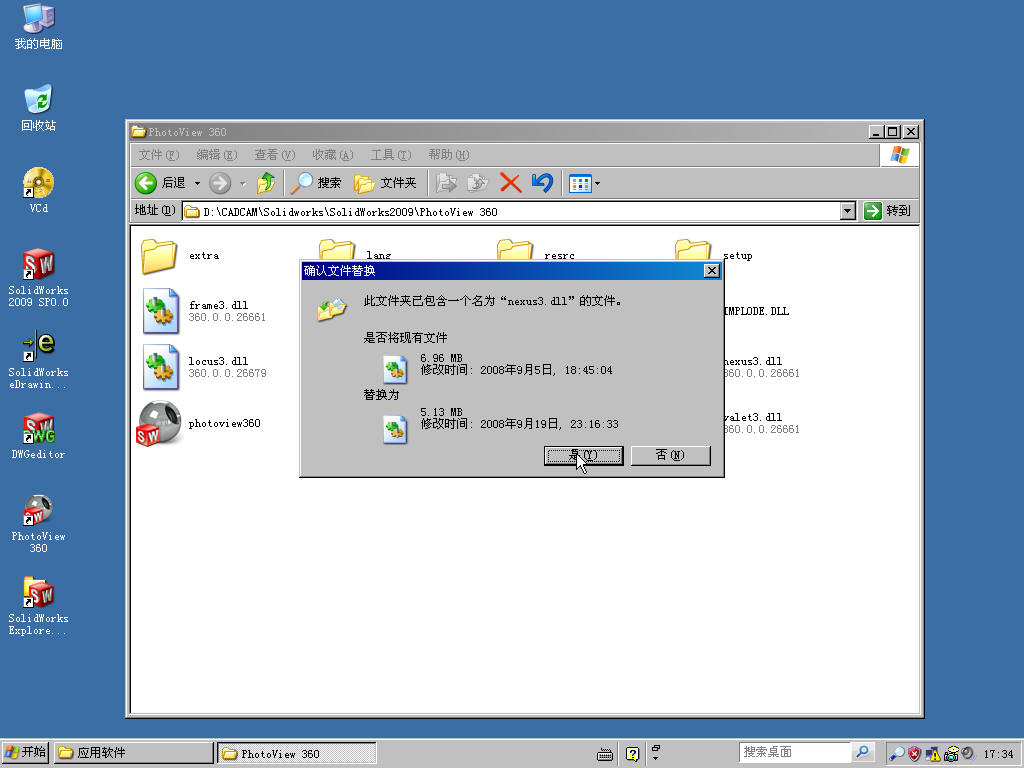Open PhotoView 360 desktop shortcut
This screenshot has width=1024, height=768.
pos(39,524)
